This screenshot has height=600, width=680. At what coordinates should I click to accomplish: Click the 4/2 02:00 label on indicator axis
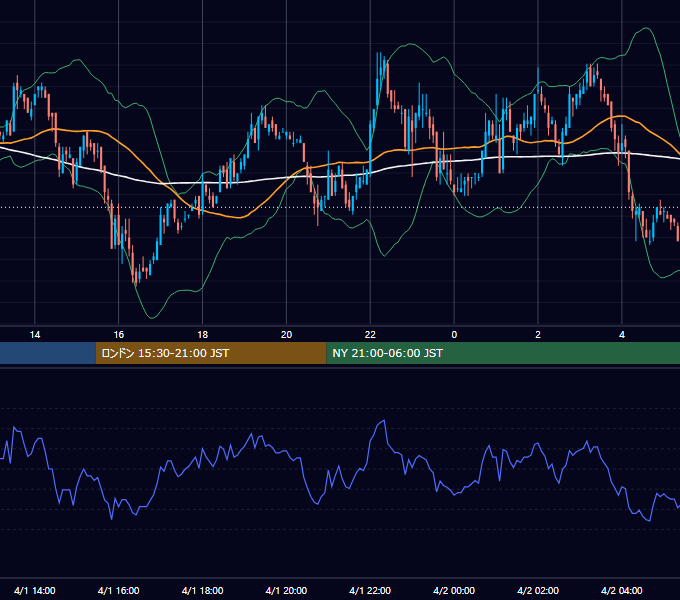(538, 590)
